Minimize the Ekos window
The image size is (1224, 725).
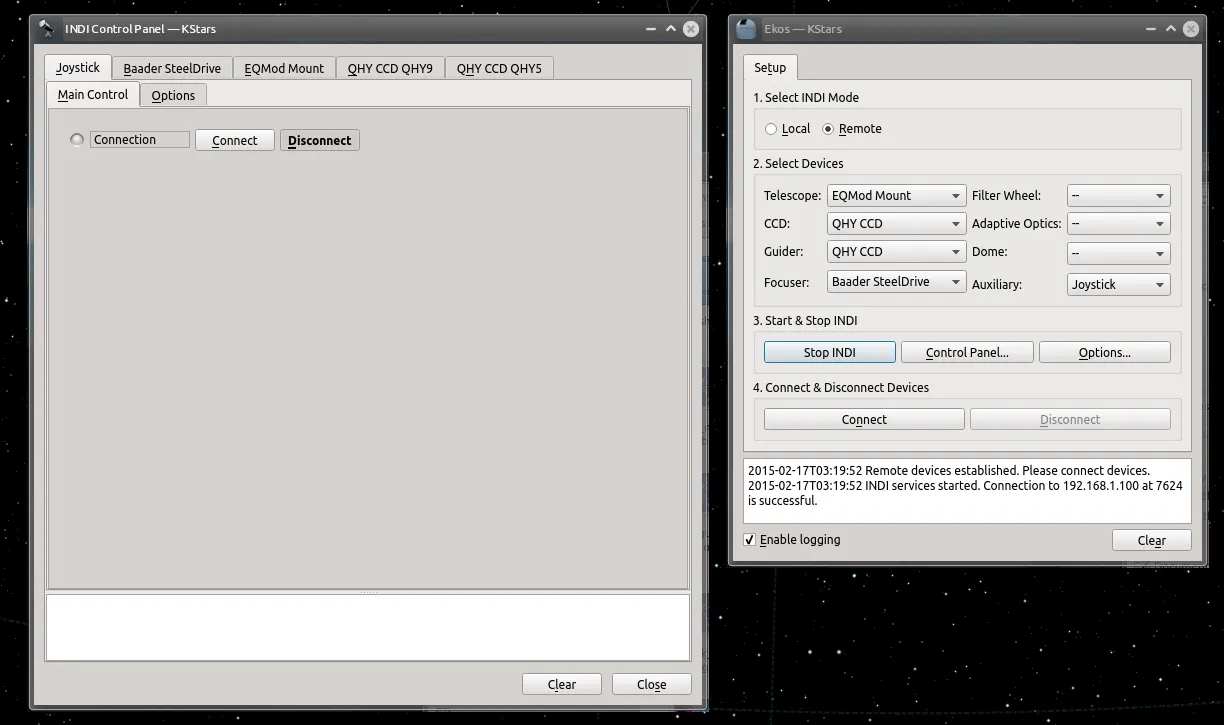(1149, 28)
